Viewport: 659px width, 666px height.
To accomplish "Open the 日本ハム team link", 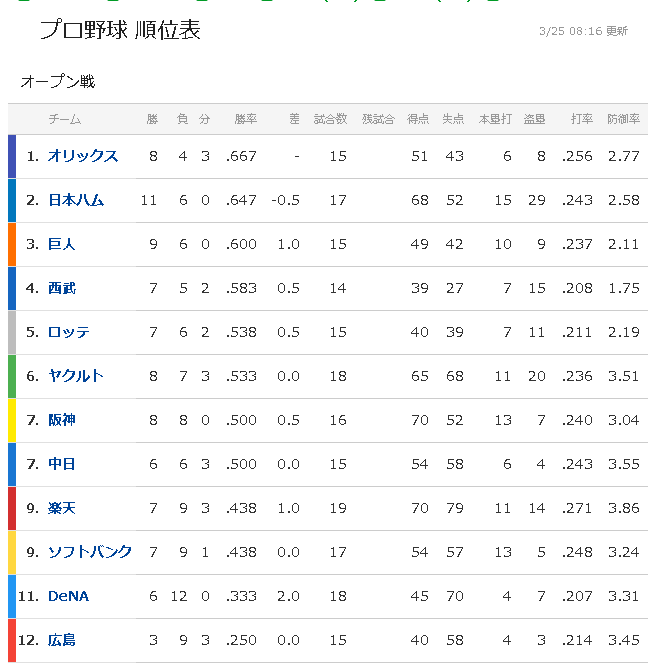I will [x=76, y=200].
